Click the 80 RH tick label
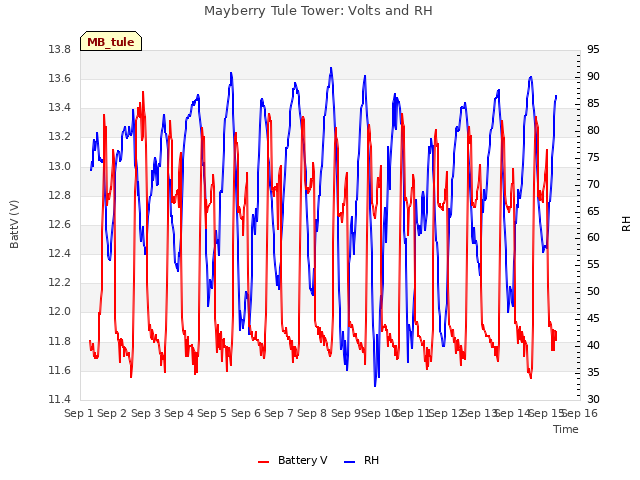The width and height of the screenshot is (640, 480). (593, 130)
